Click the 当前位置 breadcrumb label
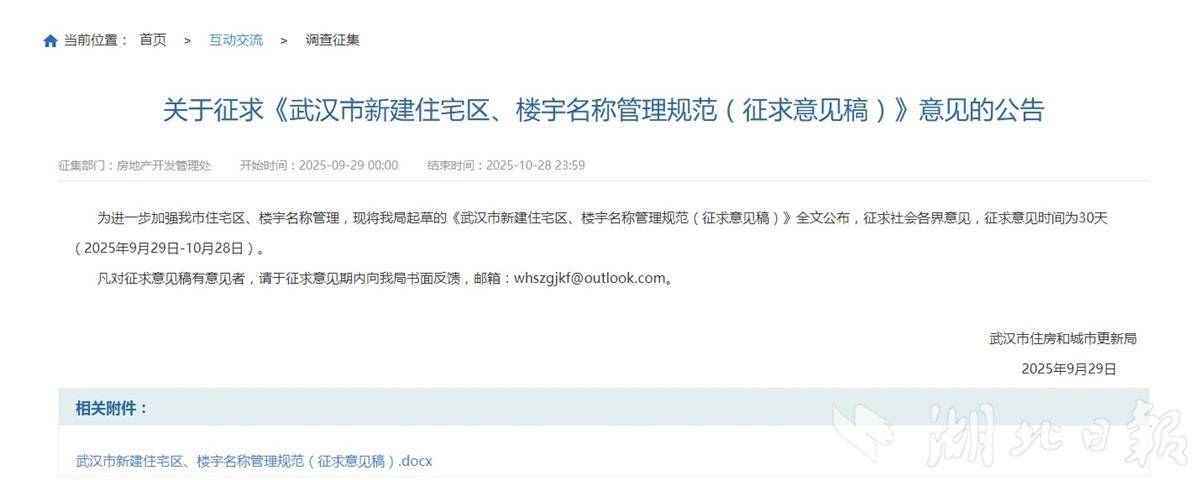 pos(96,40)
